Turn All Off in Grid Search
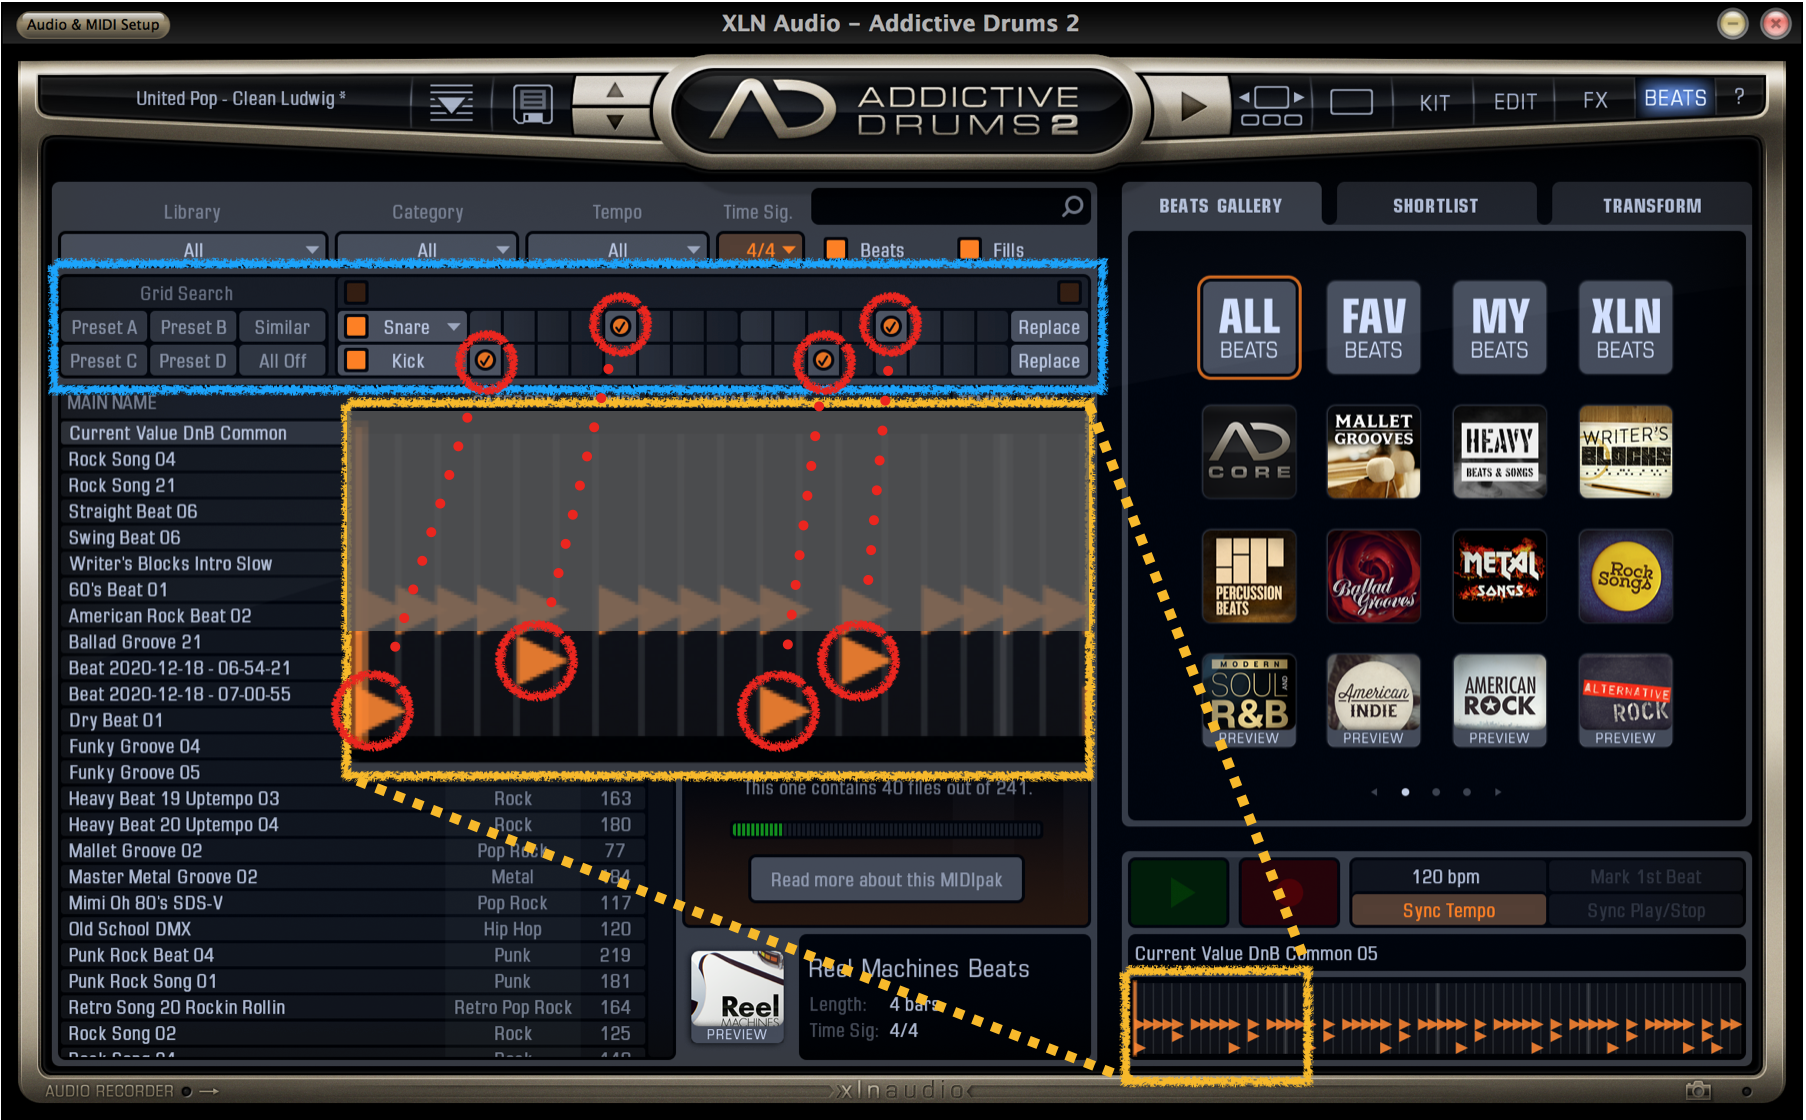 (283, 361)
